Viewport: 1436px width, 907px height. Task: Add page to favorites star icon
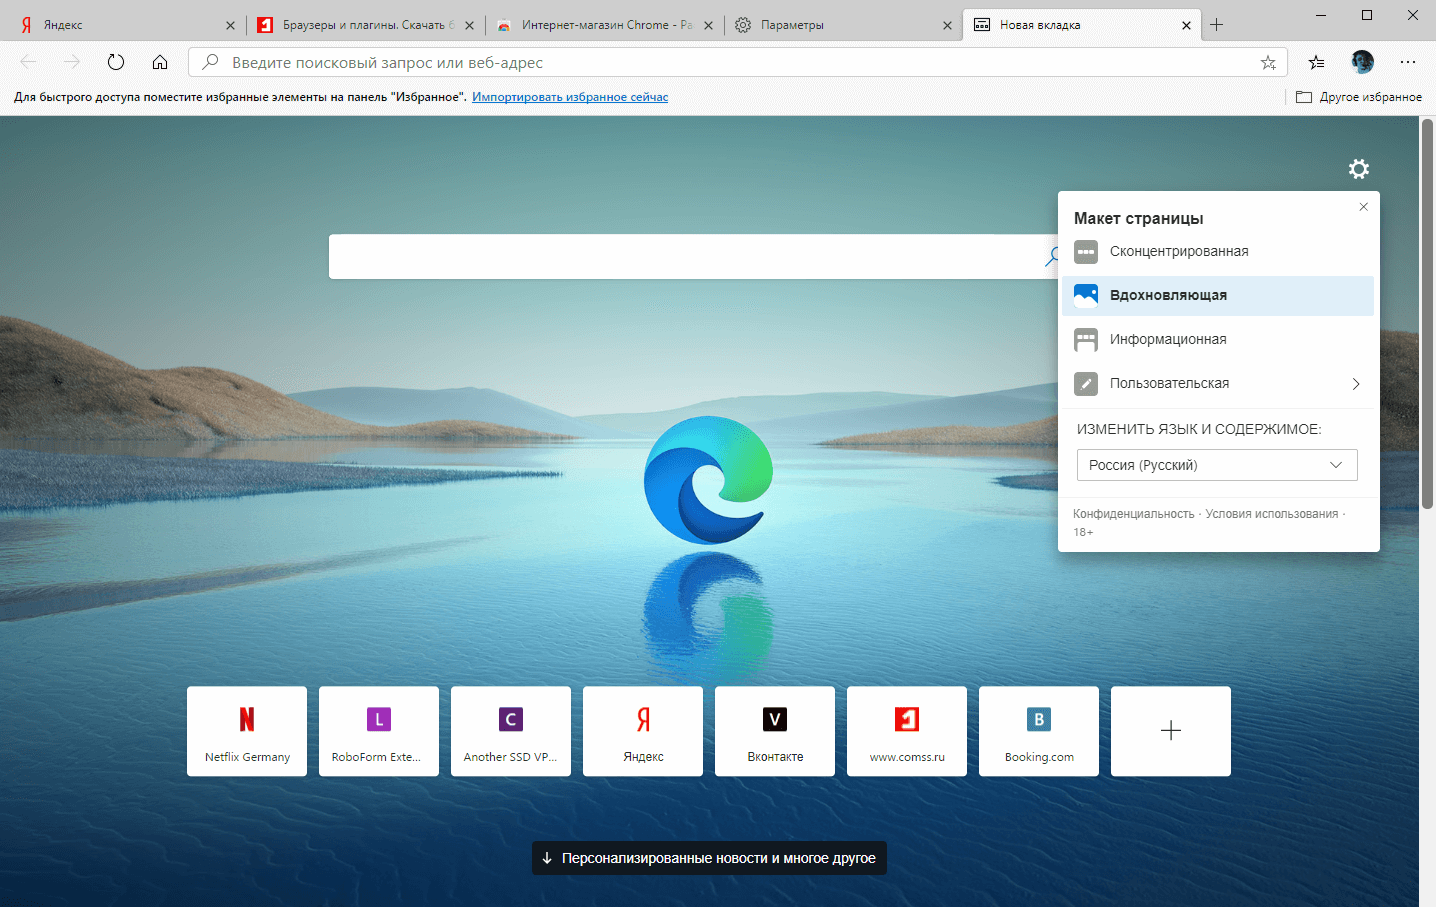(x=1268, y=62)
